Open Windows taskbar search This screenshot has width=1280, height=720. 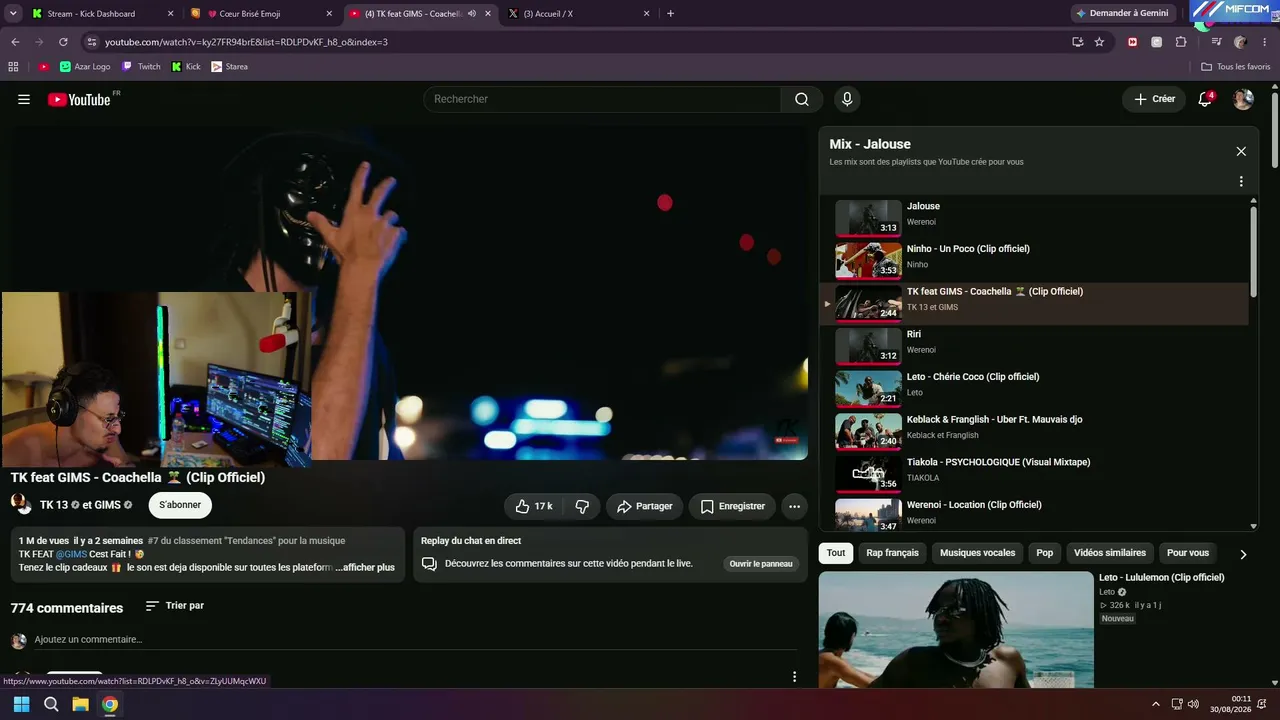pyautogui.click(x=51, y=704)
